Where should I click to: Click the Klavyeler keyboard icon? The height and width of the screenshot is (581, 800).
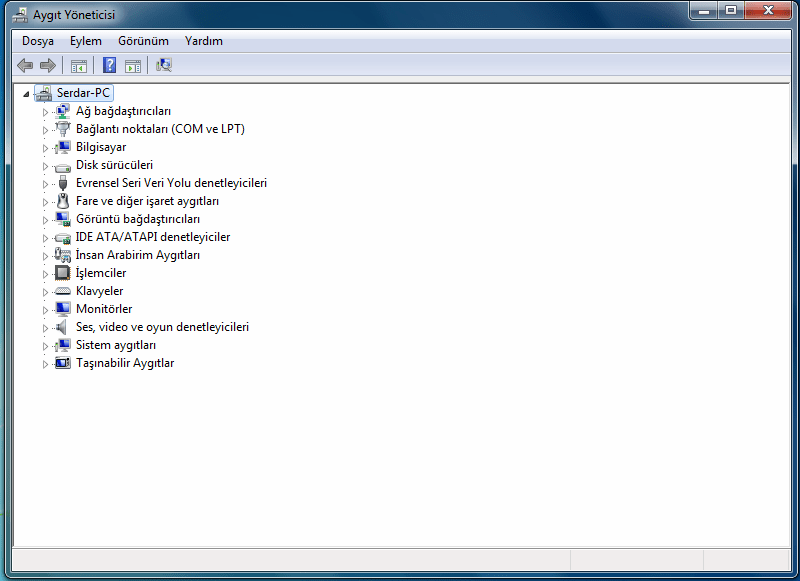point(63,291)
